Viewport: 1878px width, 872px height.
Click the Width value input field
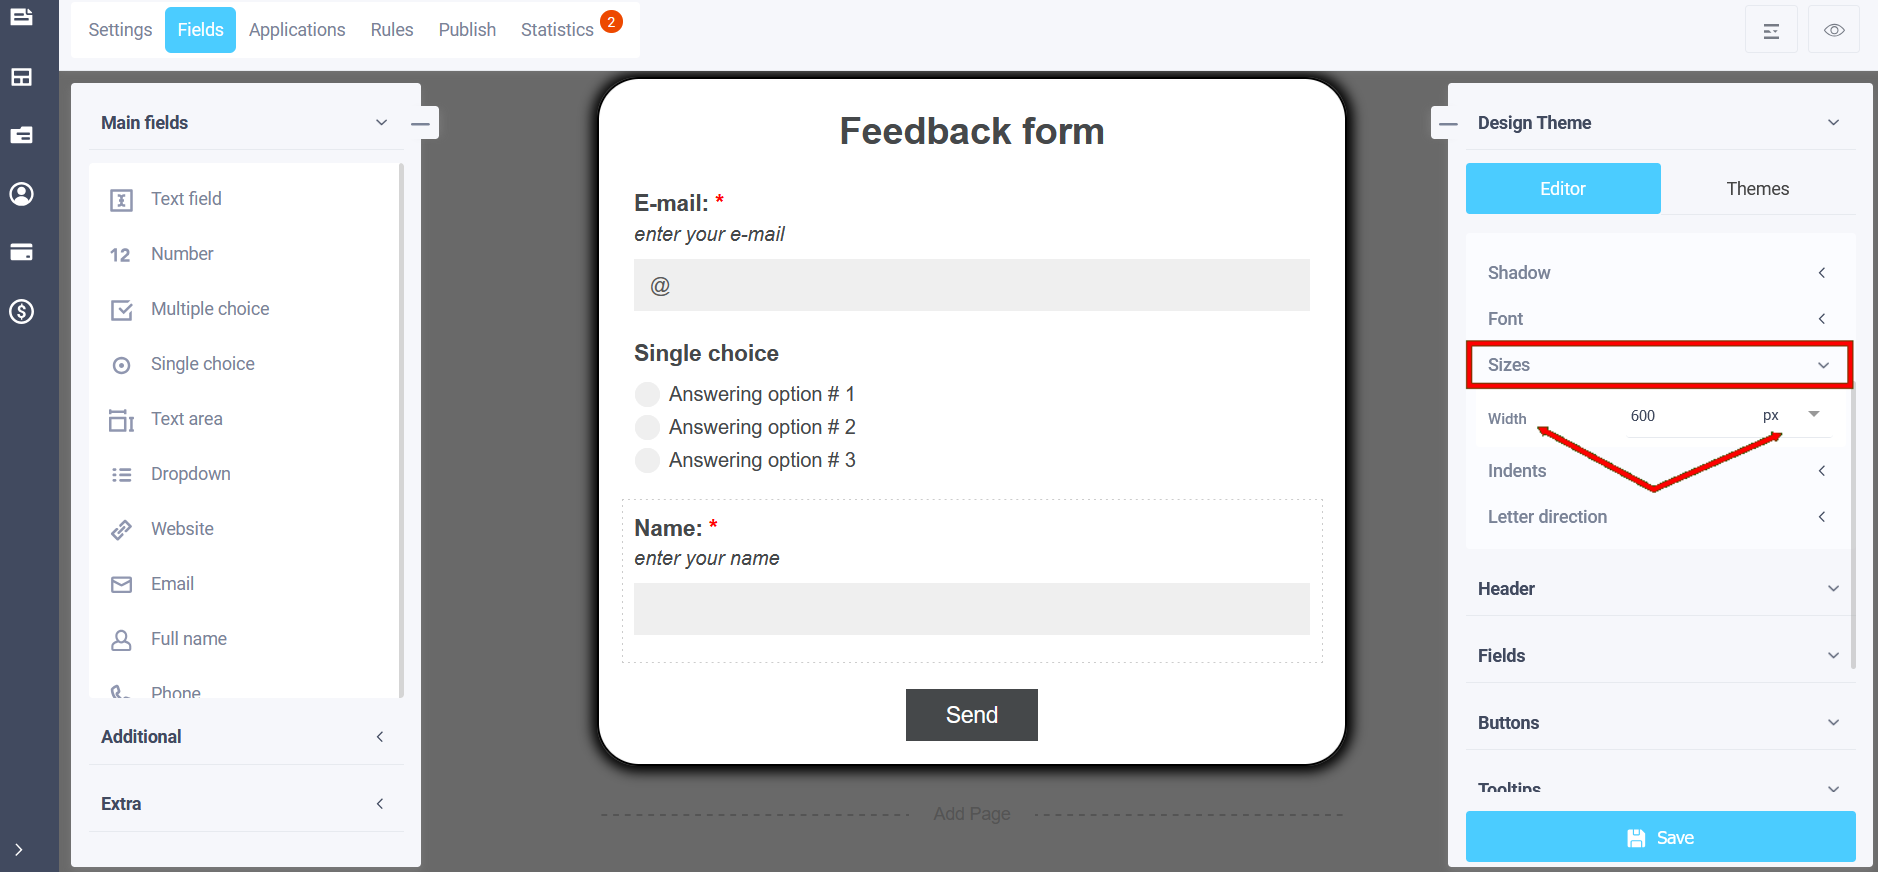tap(1690, 416)
